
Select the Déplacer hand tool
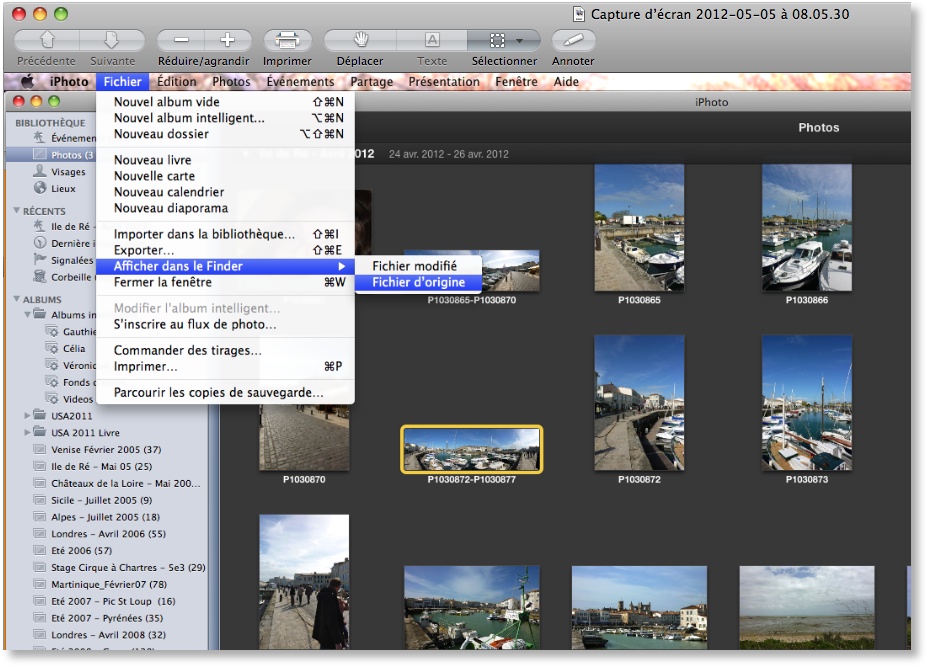click(x=360, y=40)
